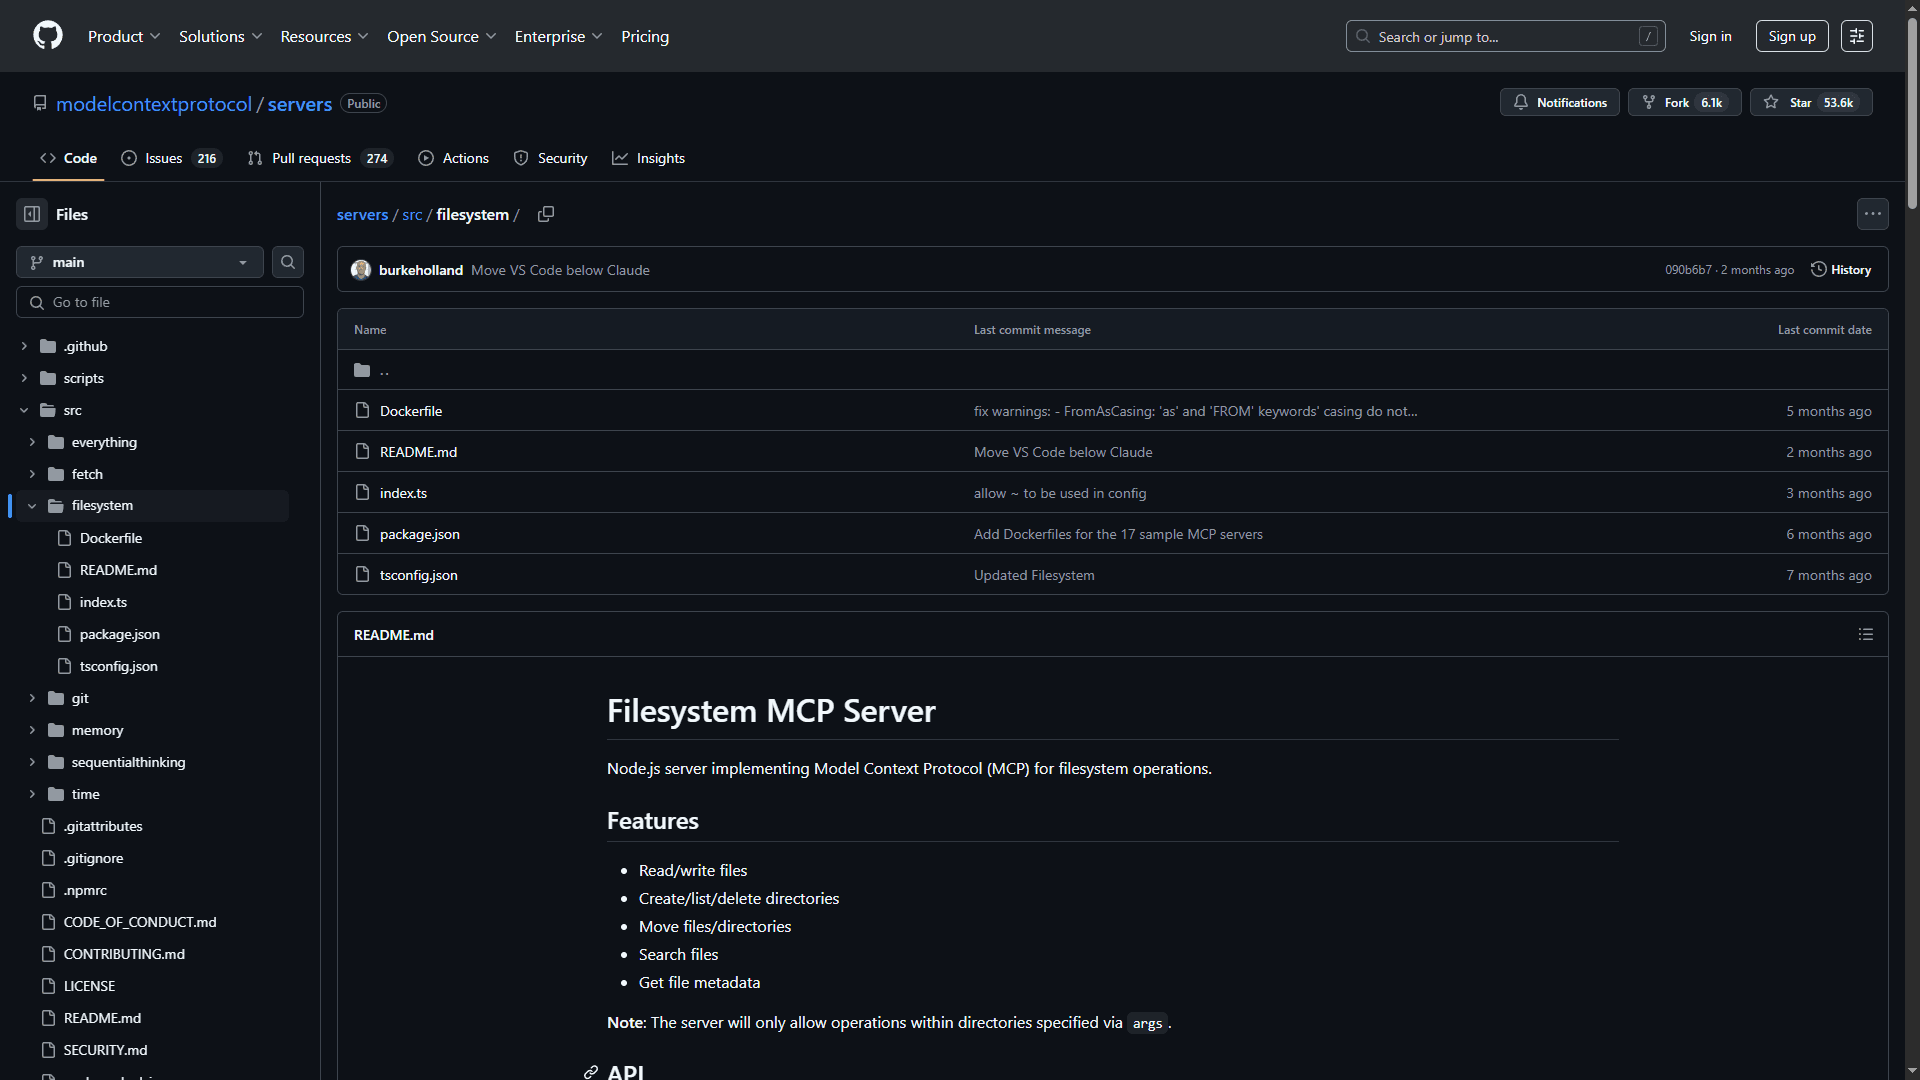Collapse the Files side panel icon
The height and width of the screenshot is (1080, 1920).
point(30,214)
